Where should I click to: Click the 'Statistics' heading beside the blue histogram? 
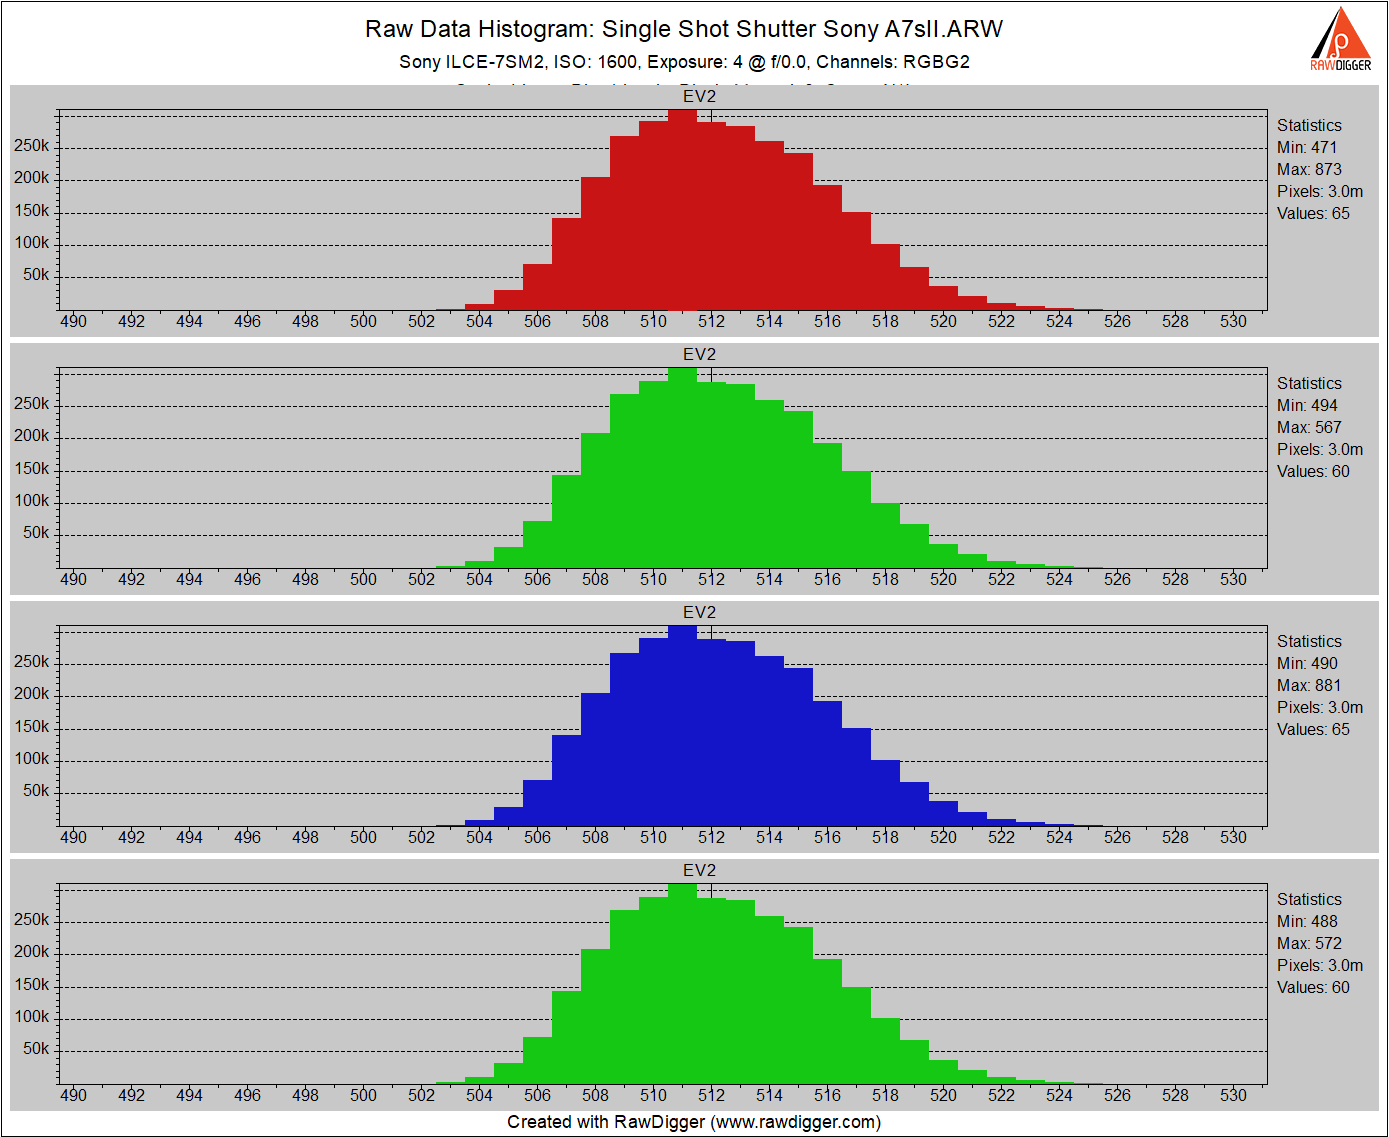coord(1309,641)
